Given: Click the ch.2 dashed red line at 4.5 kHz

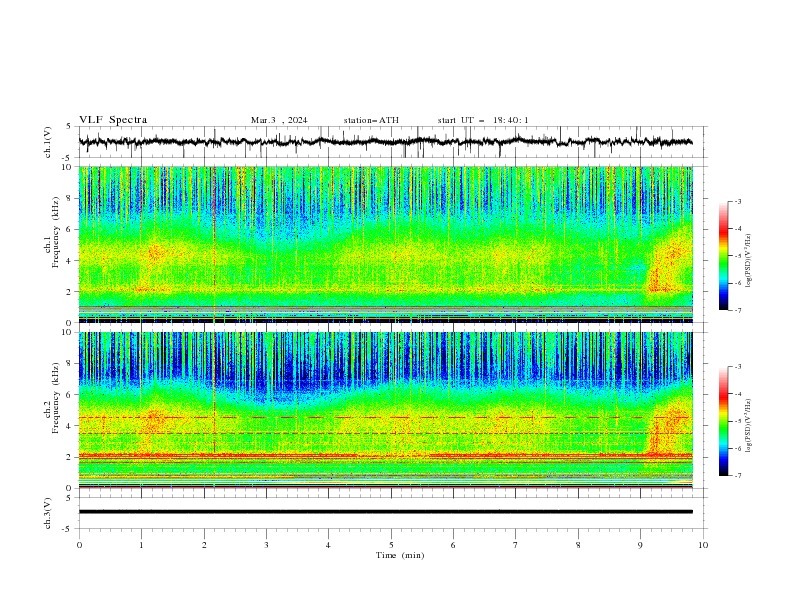Looking at the screenshot, I should coord(385,418).
